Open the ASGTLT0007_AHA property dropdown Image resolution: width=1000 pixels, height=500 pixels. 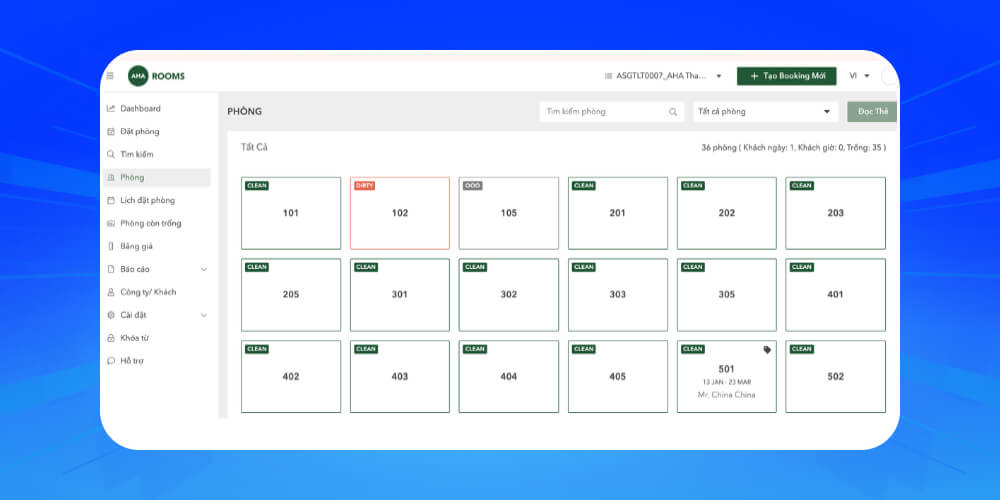[x=664, y=76]
